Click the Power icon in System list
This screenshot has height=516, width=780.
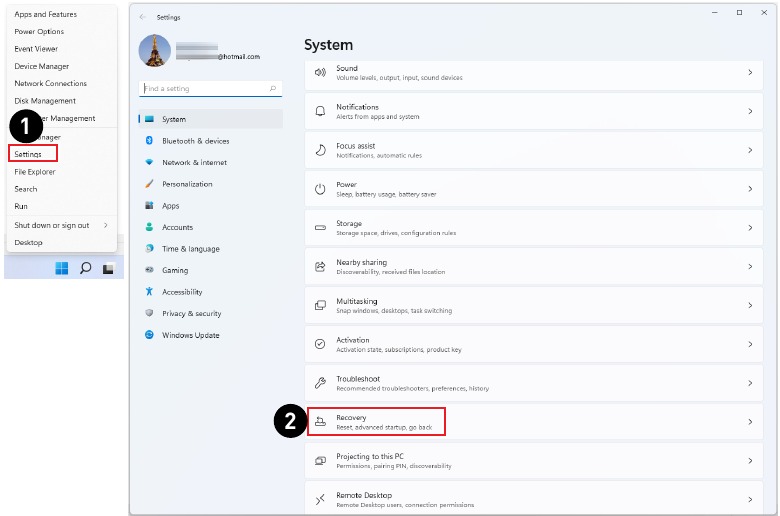click(x=320, y=189)
